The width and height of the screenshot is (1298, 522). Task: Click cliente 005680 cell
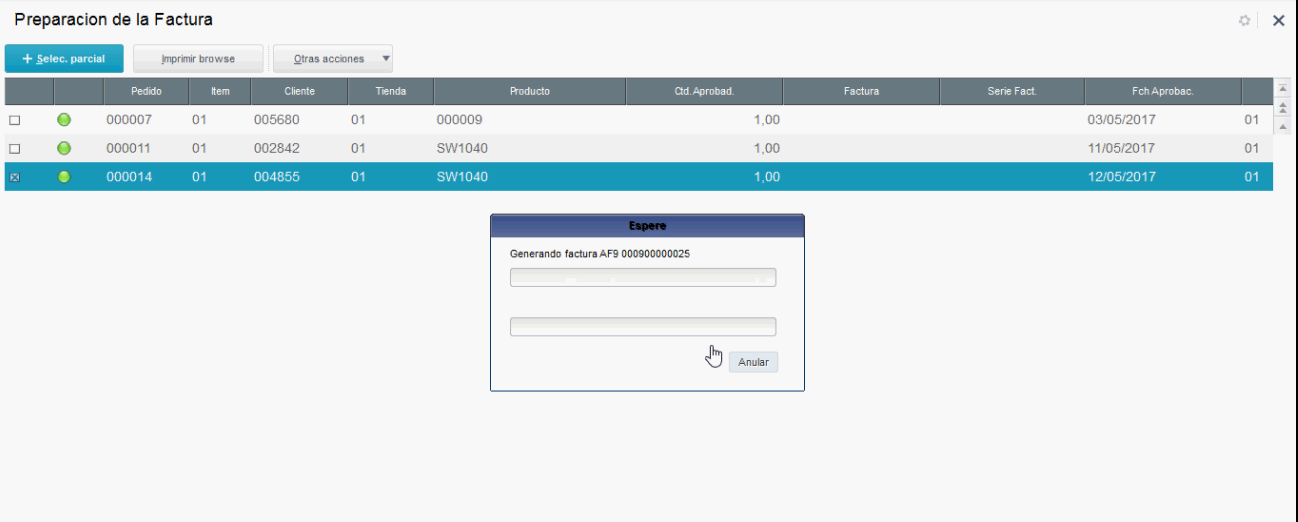277,120
